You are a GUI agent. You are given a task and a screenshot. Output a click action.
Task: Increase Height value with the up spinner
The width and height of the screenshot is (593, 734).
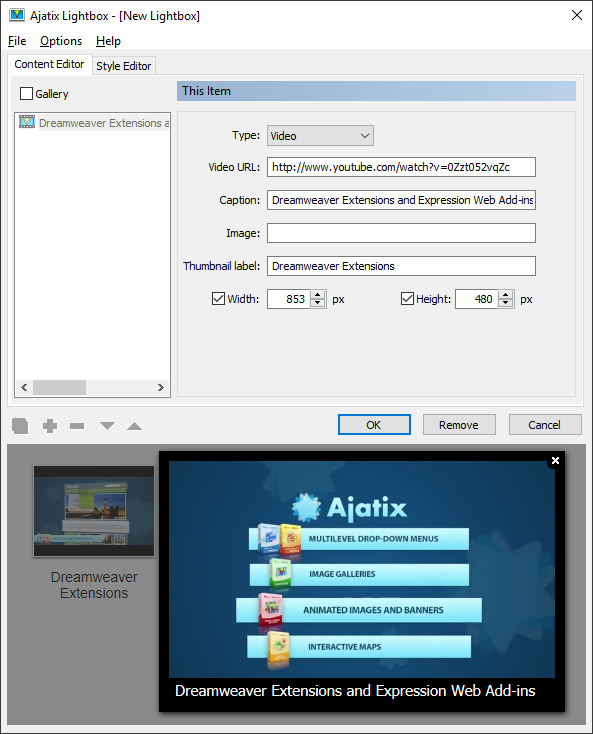pyautogui.click(x=505, y=294)
